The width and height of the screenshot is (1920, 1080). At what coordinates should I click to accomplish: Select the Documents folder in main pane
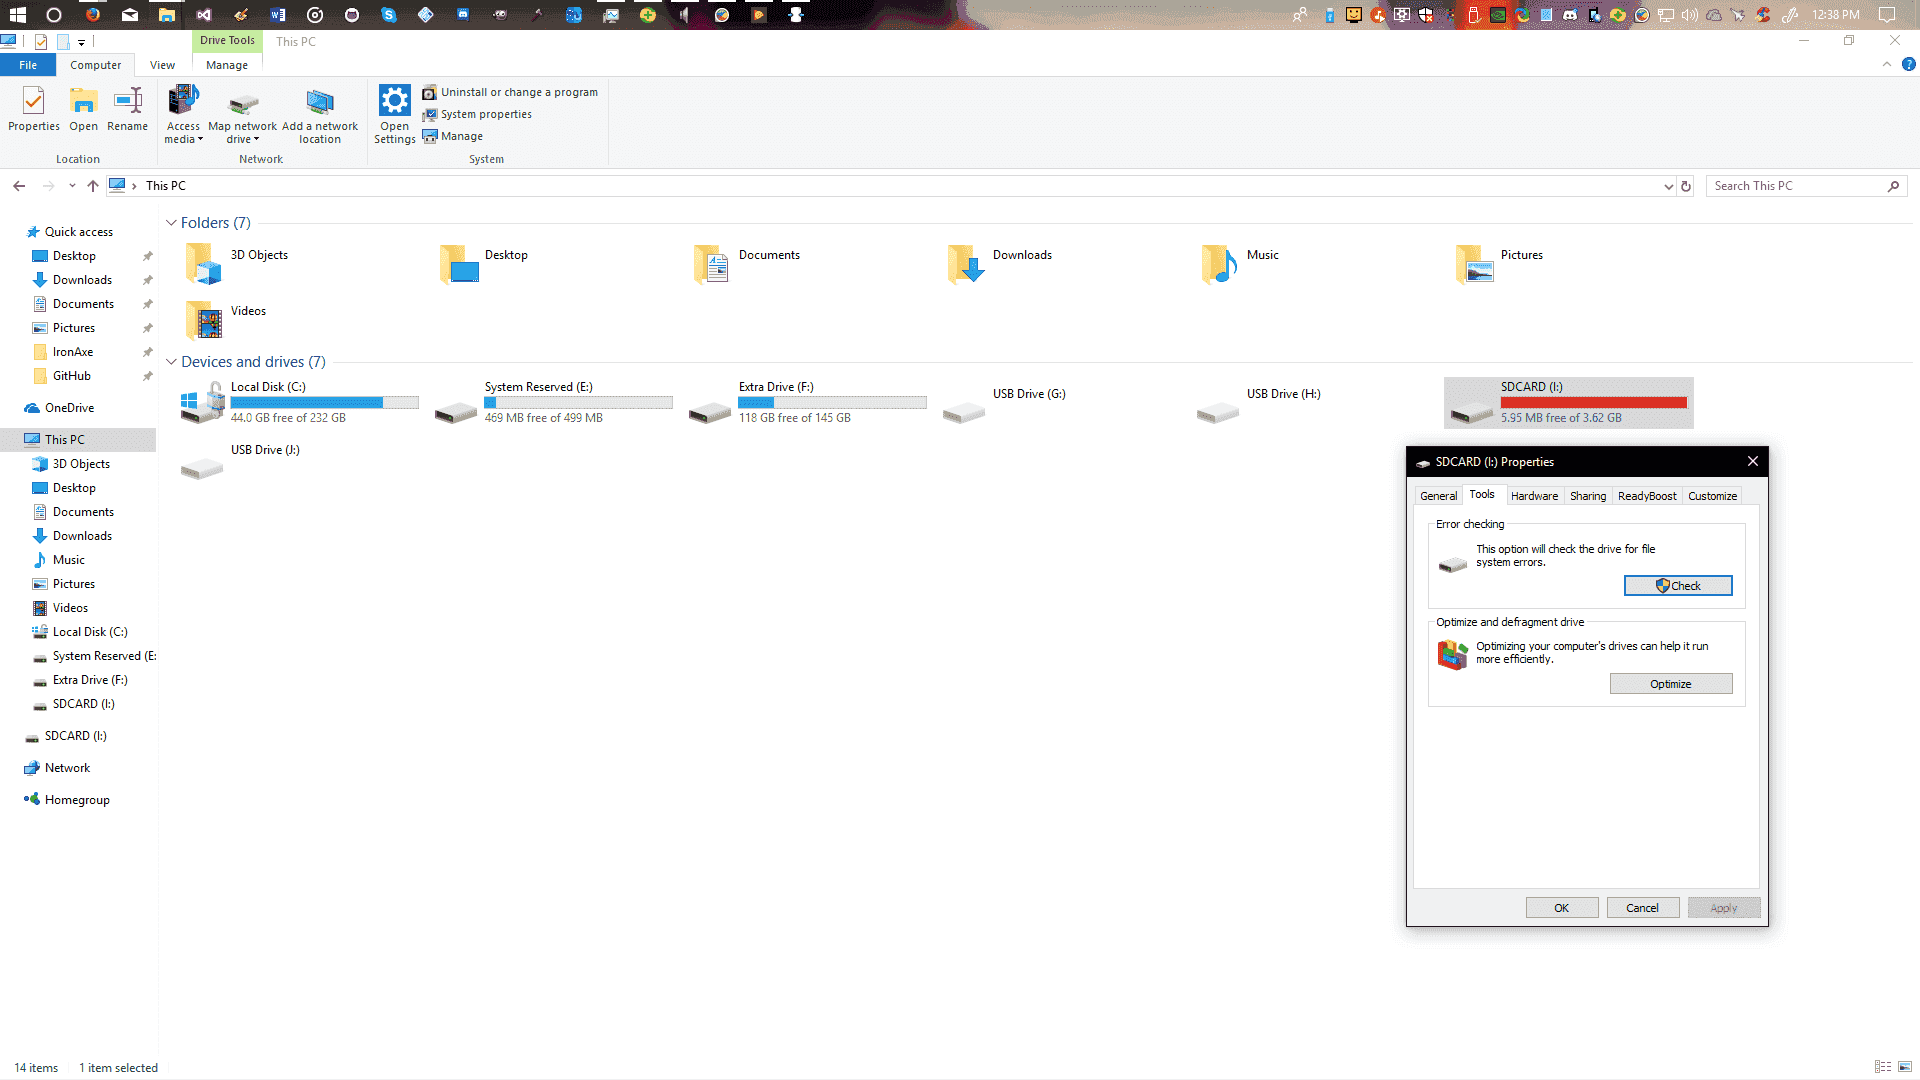click(748, 265)
